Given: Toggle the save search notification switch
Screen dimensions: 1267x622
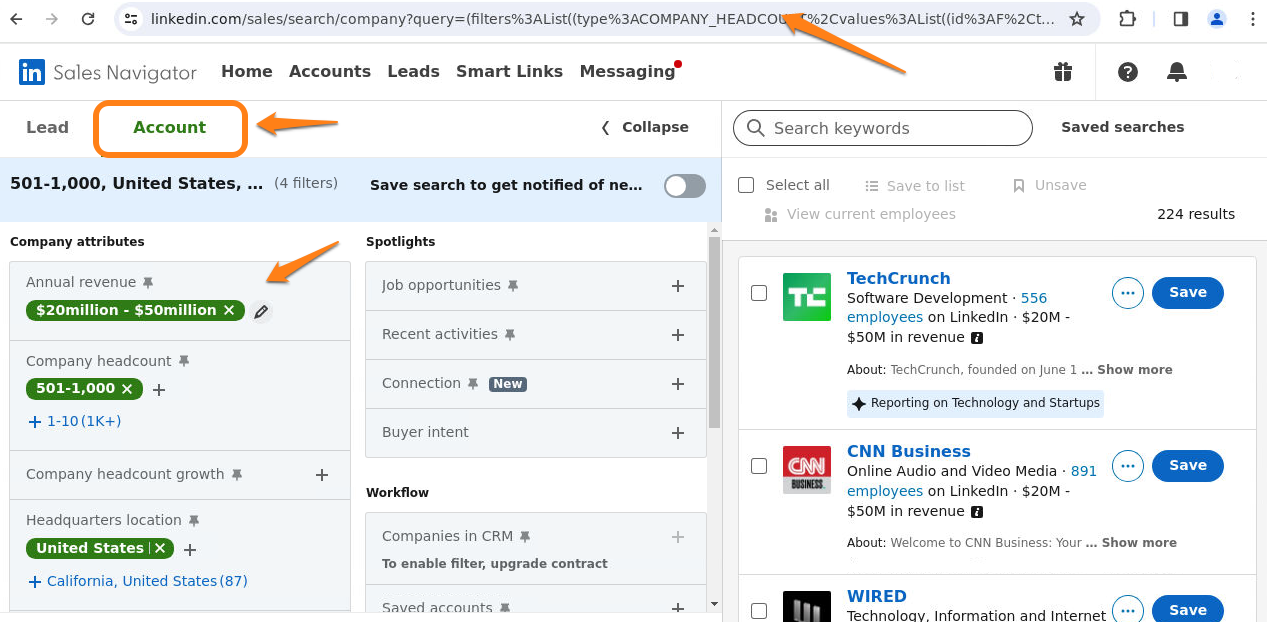Looking at the screenshot, I should tap(685, 186).
